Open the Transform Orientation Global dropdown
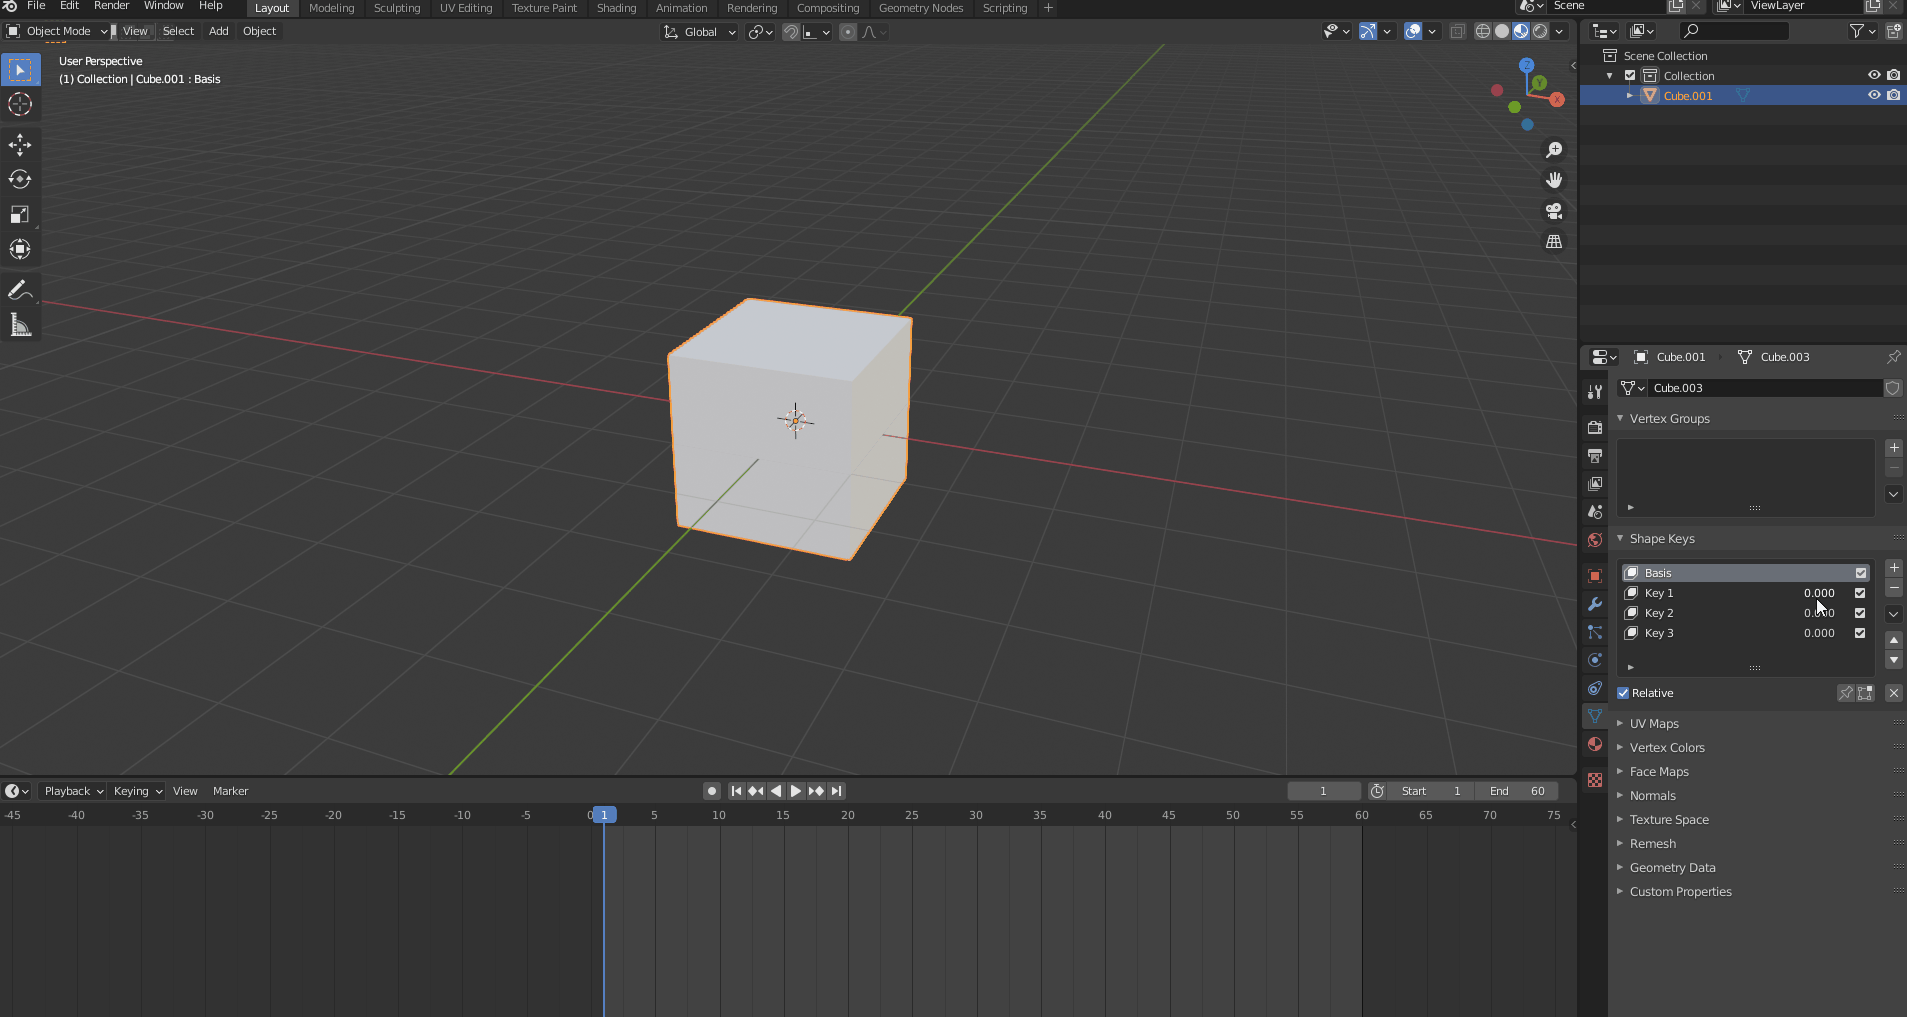1907x1017 pixels. [x=699, y=31]
